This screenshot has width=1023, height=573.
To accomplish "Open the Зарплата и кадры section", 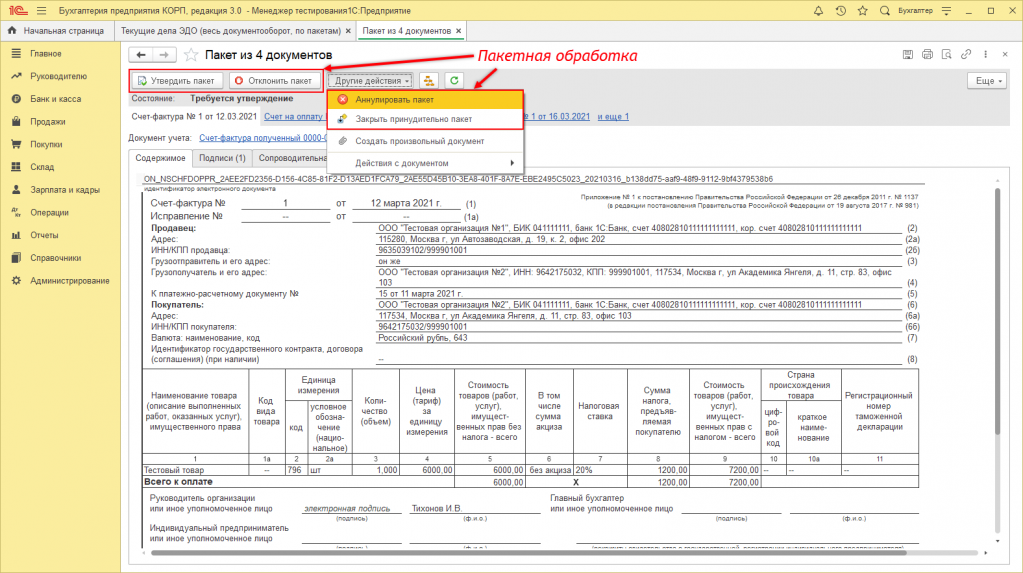I will point(65,190).
